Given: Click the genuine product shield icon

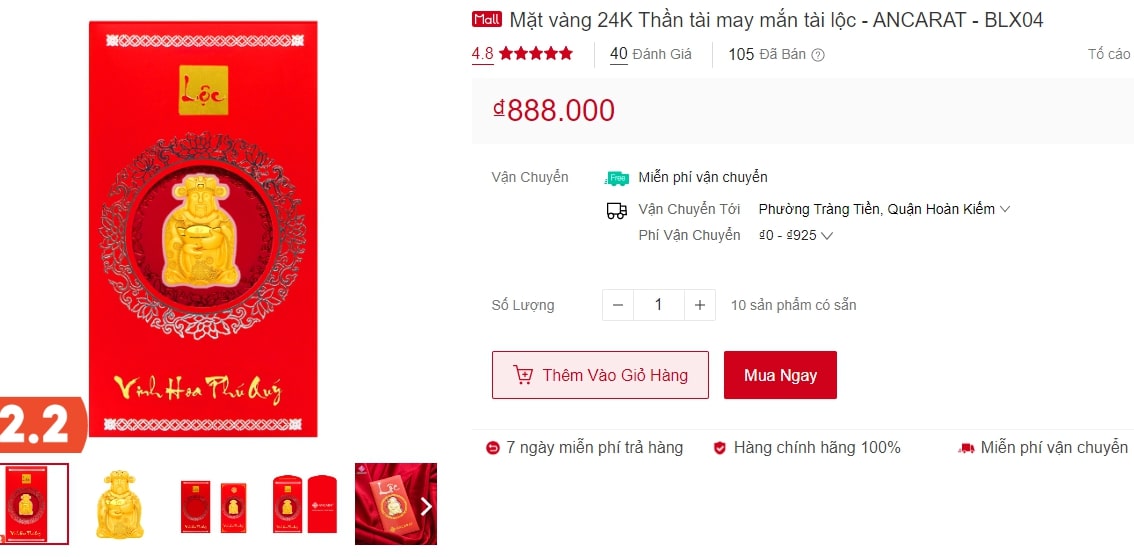Looking at the screenshot, I should click(x=720, y=448).
